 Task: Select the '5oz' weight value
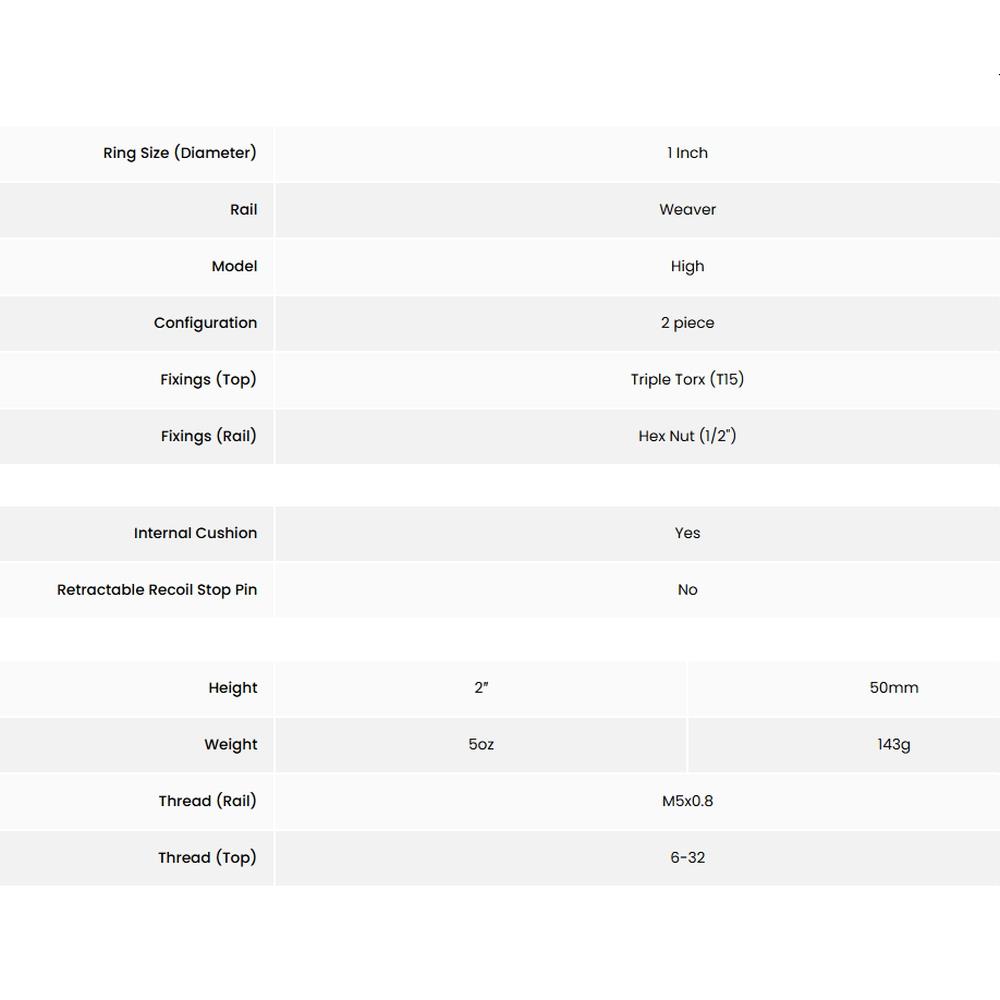point(481,745)
